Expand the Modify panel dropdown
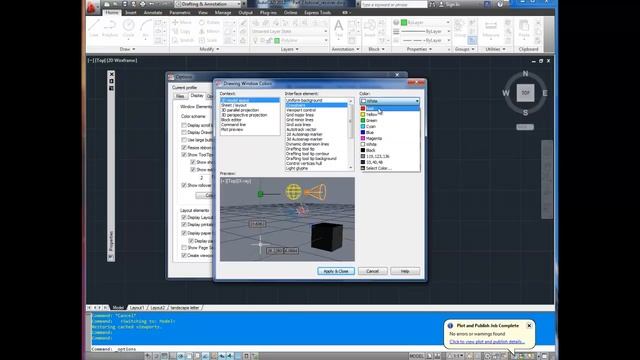Image resolution: width=640 pixels, height=360 pixels. click(x=209, y=49)
